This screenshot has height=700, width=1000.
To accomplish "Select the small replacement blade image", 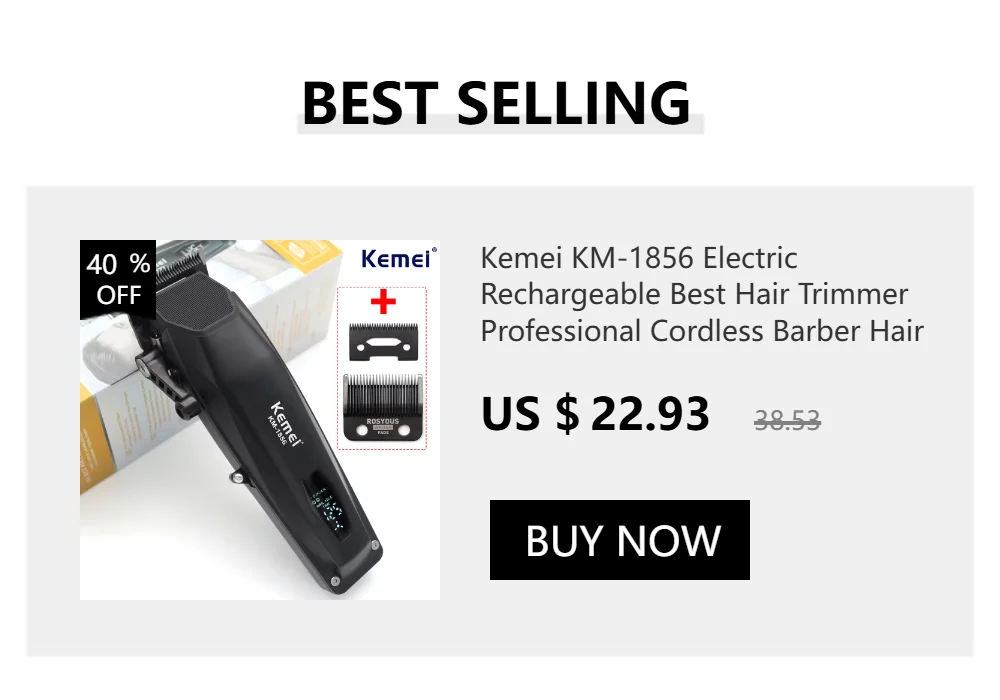I will 383,341.
